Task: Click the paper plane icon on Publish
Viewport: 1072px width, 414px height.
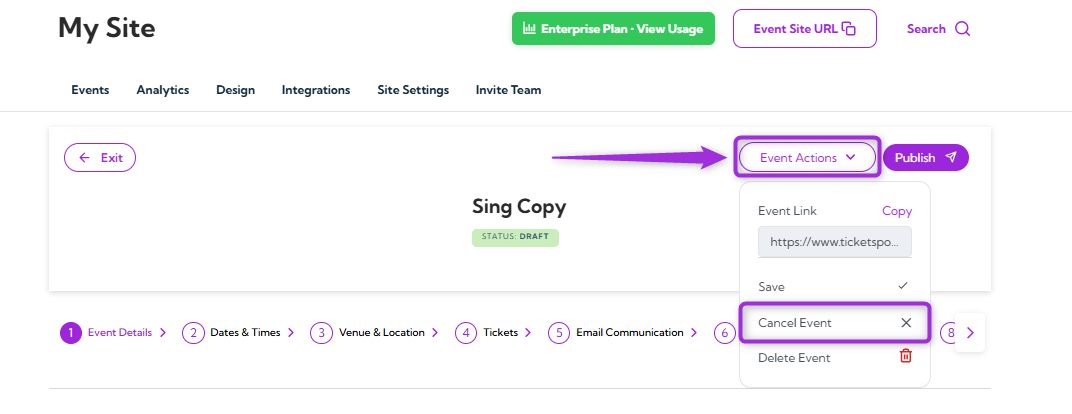Action: pyautogui.click(x=951, y=157)
